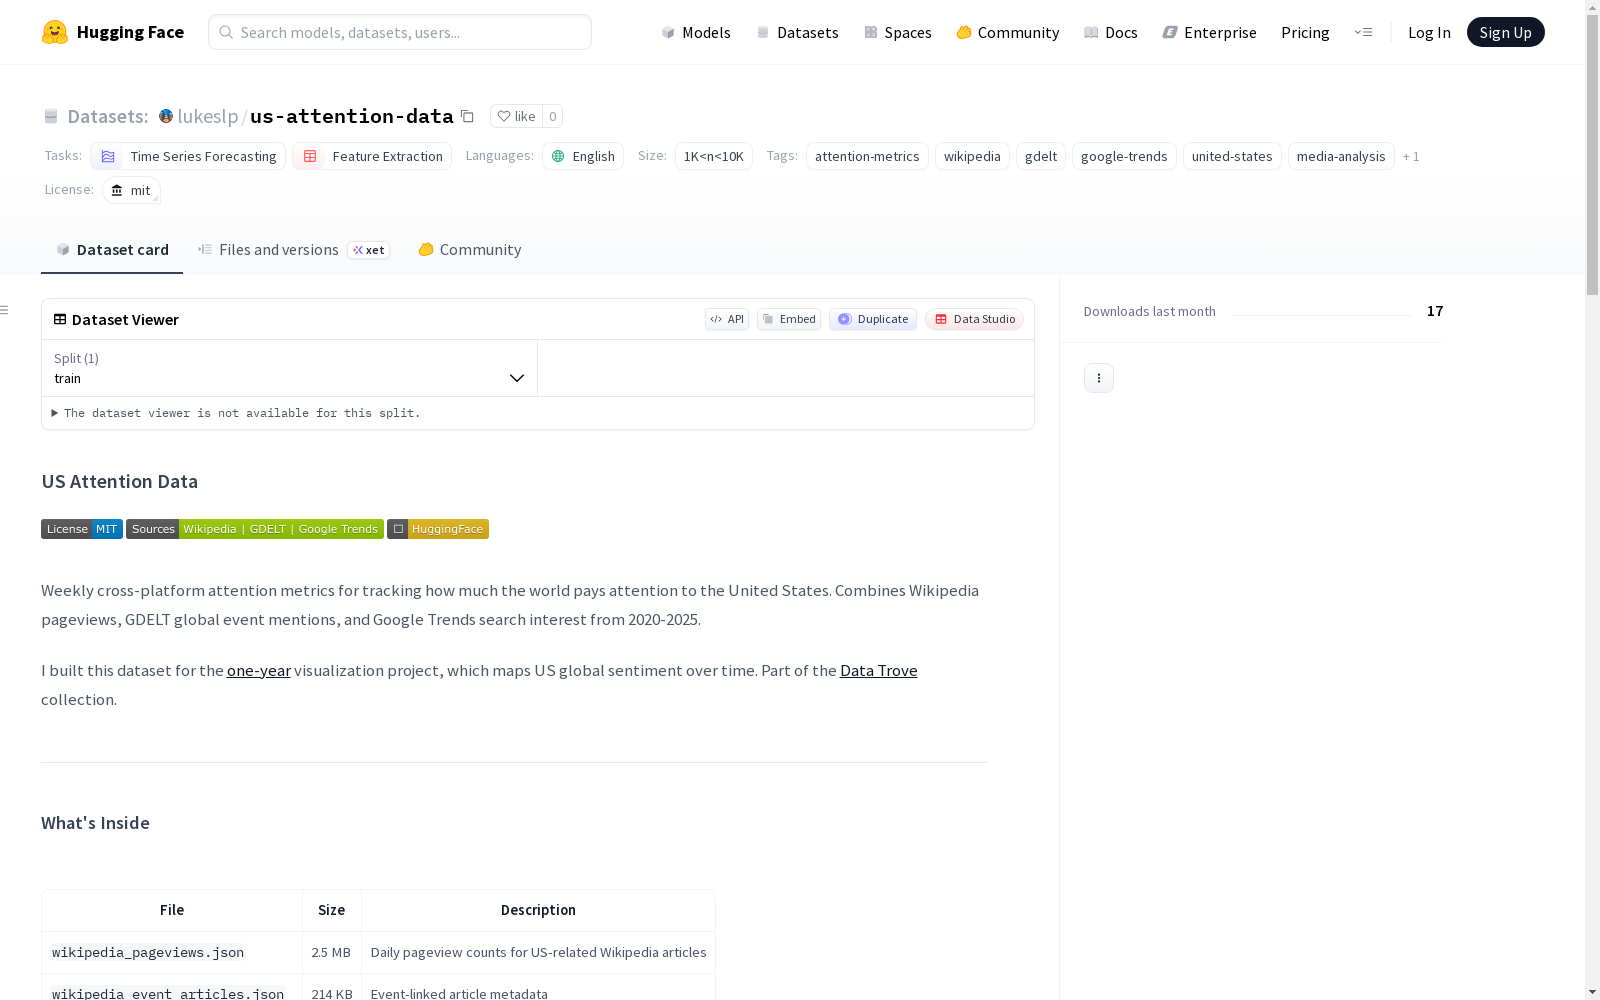The height and width of the screenshot is (1000, 1600).
Task: Open the dataset Community tab
Action: point(470,250)
